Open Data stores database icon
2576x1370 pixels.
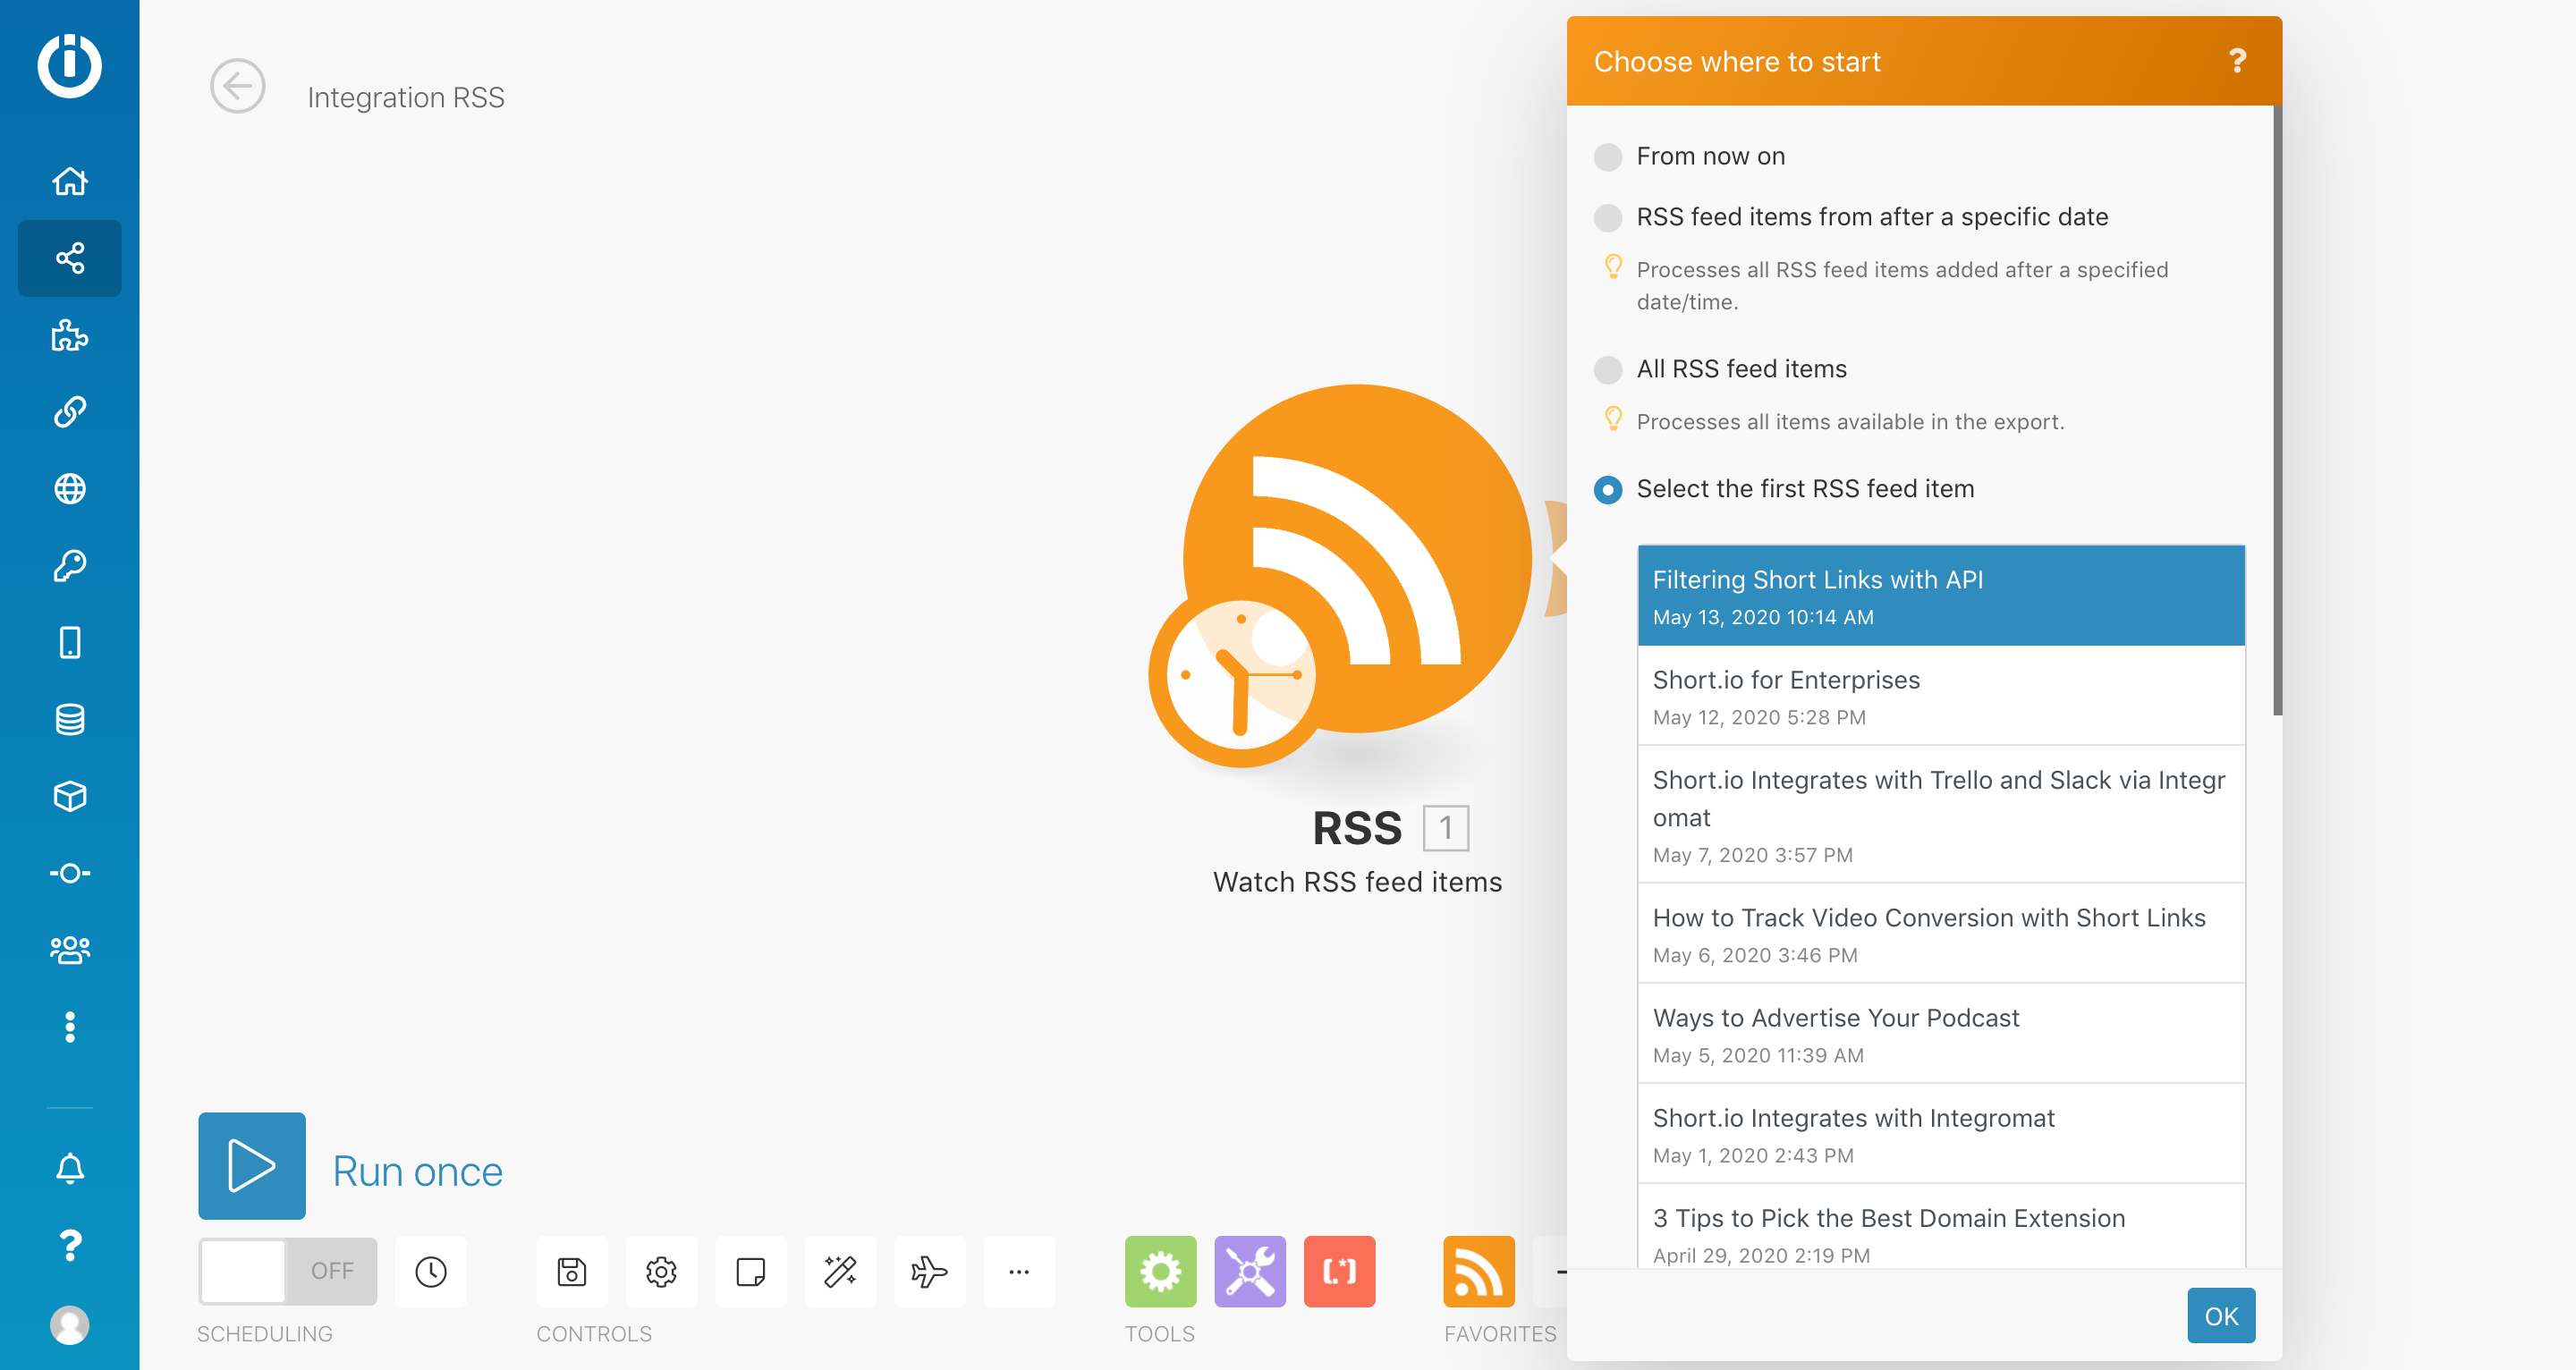tap(69, 719)
